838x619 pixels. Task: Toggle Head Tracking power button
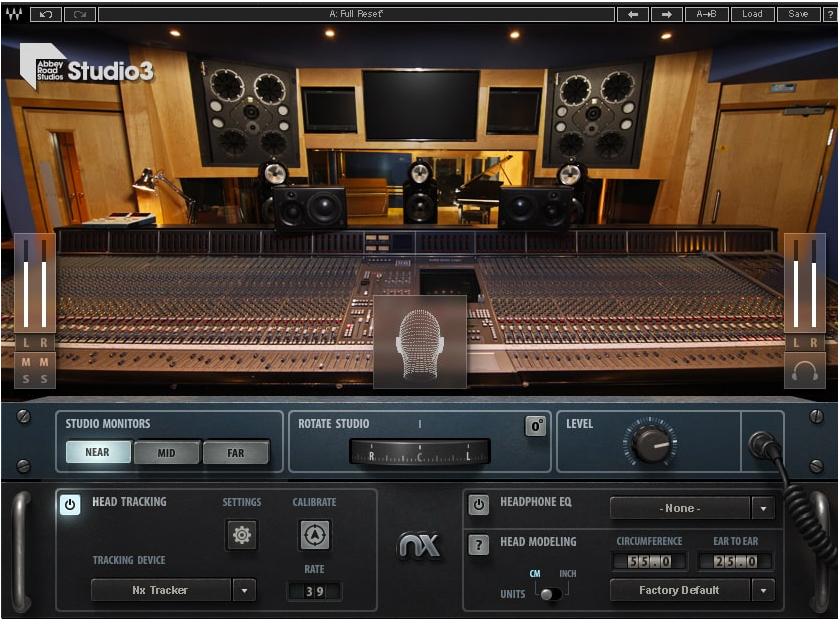pyautogui.click(x=70, y=505)
